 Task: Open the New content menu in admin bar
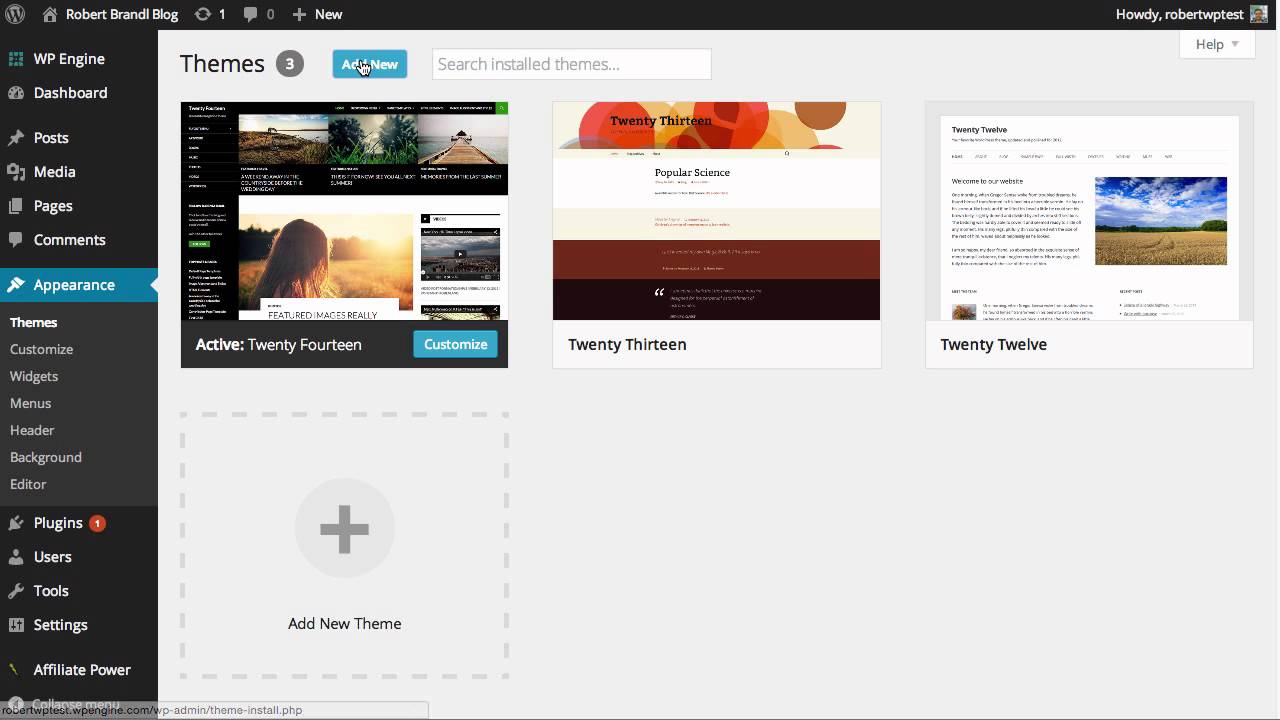[x=317, y=14]
